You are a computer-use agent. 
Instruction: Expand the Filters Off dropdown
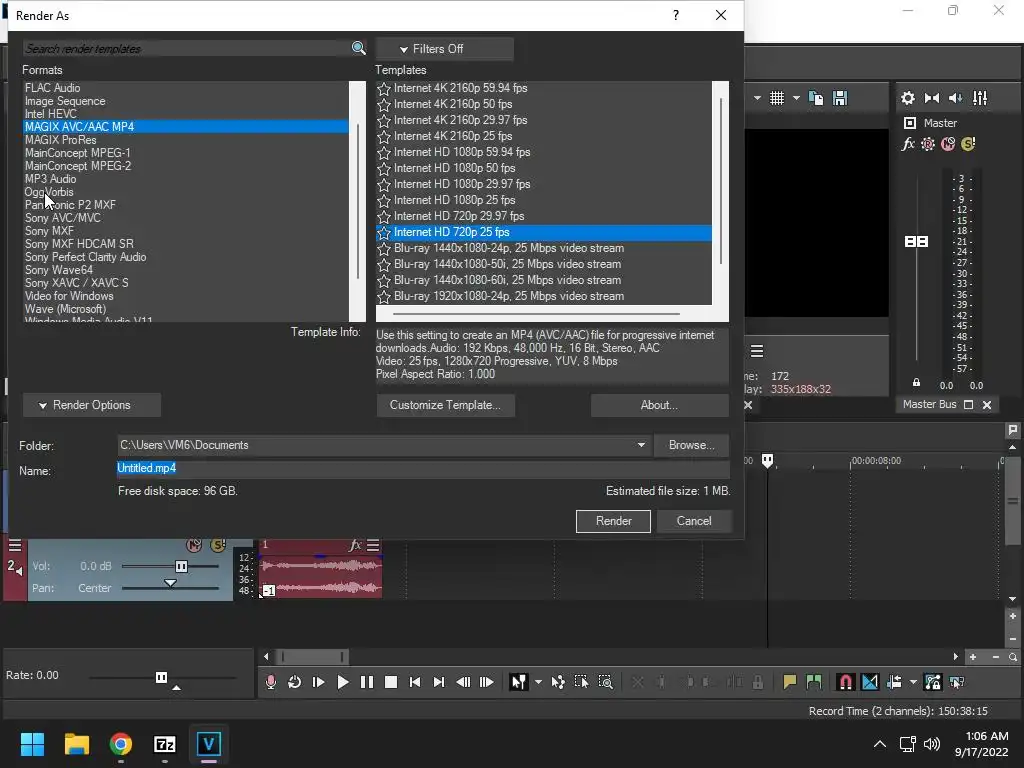pos(444,49)
